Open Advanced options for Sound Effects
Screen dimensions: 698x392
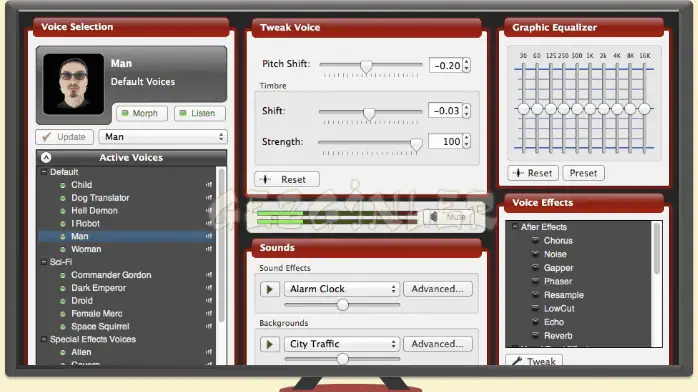(438, 289)
